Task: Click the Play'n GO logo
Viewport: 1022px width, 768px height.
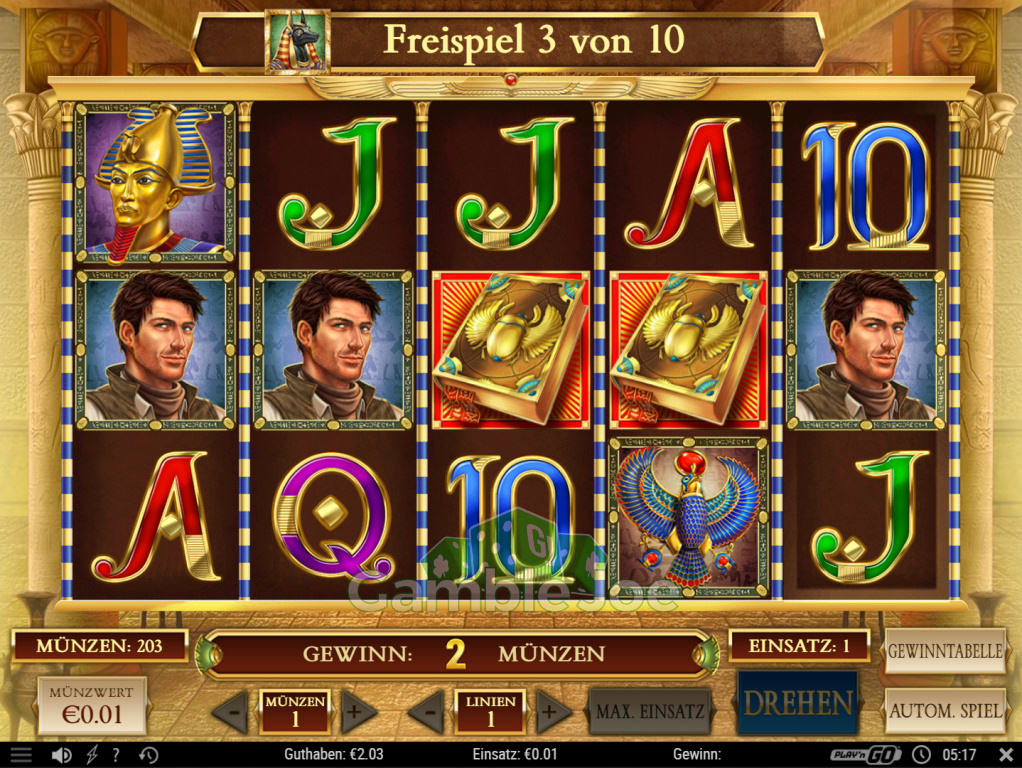Action: pyautogui.click(x=866, y=754)
